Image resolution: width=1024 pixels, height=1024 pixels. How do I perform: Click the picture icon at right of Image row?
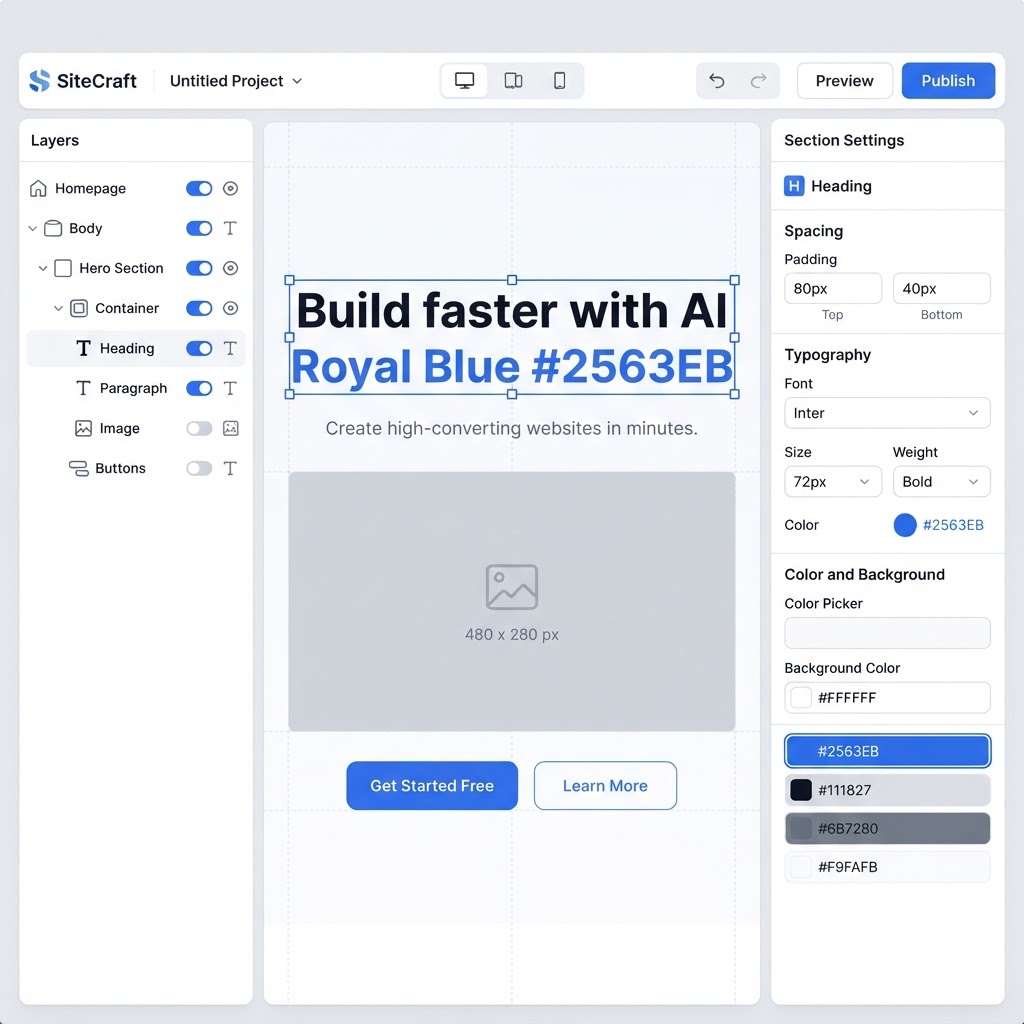coord(231,428)
